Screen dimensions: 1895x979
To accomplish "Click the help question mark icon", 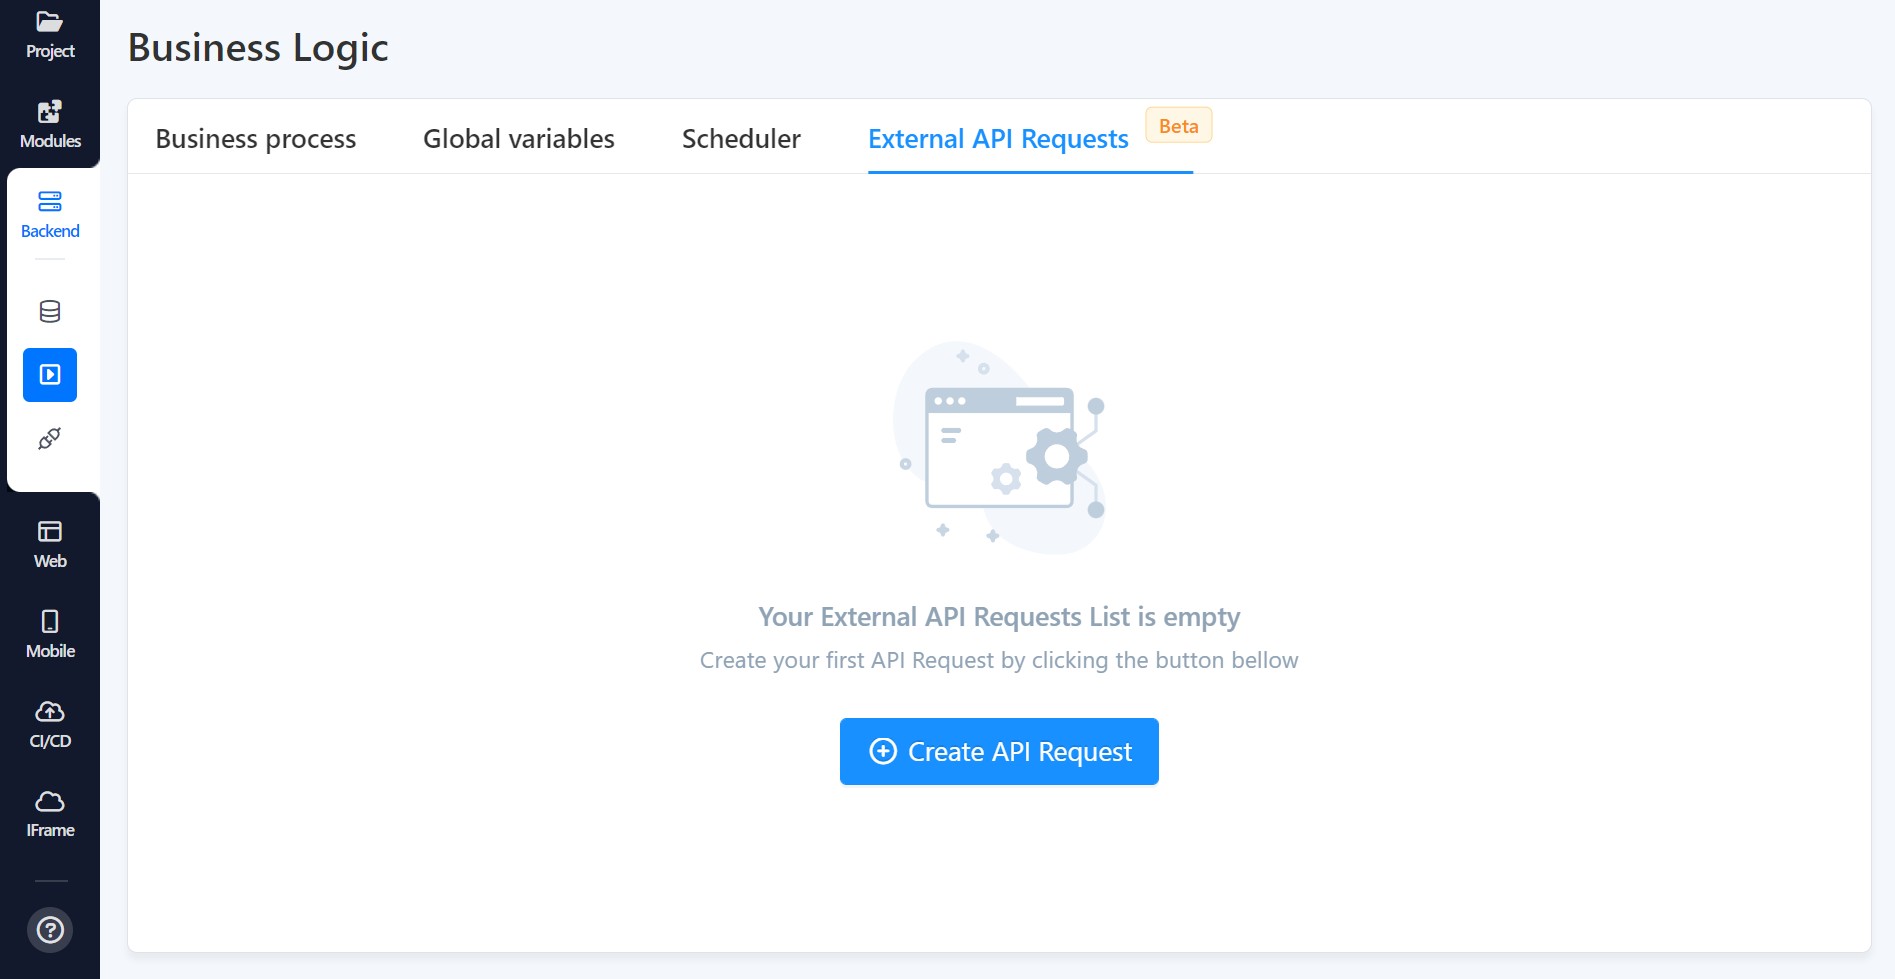I will click(x=50, y=929).
